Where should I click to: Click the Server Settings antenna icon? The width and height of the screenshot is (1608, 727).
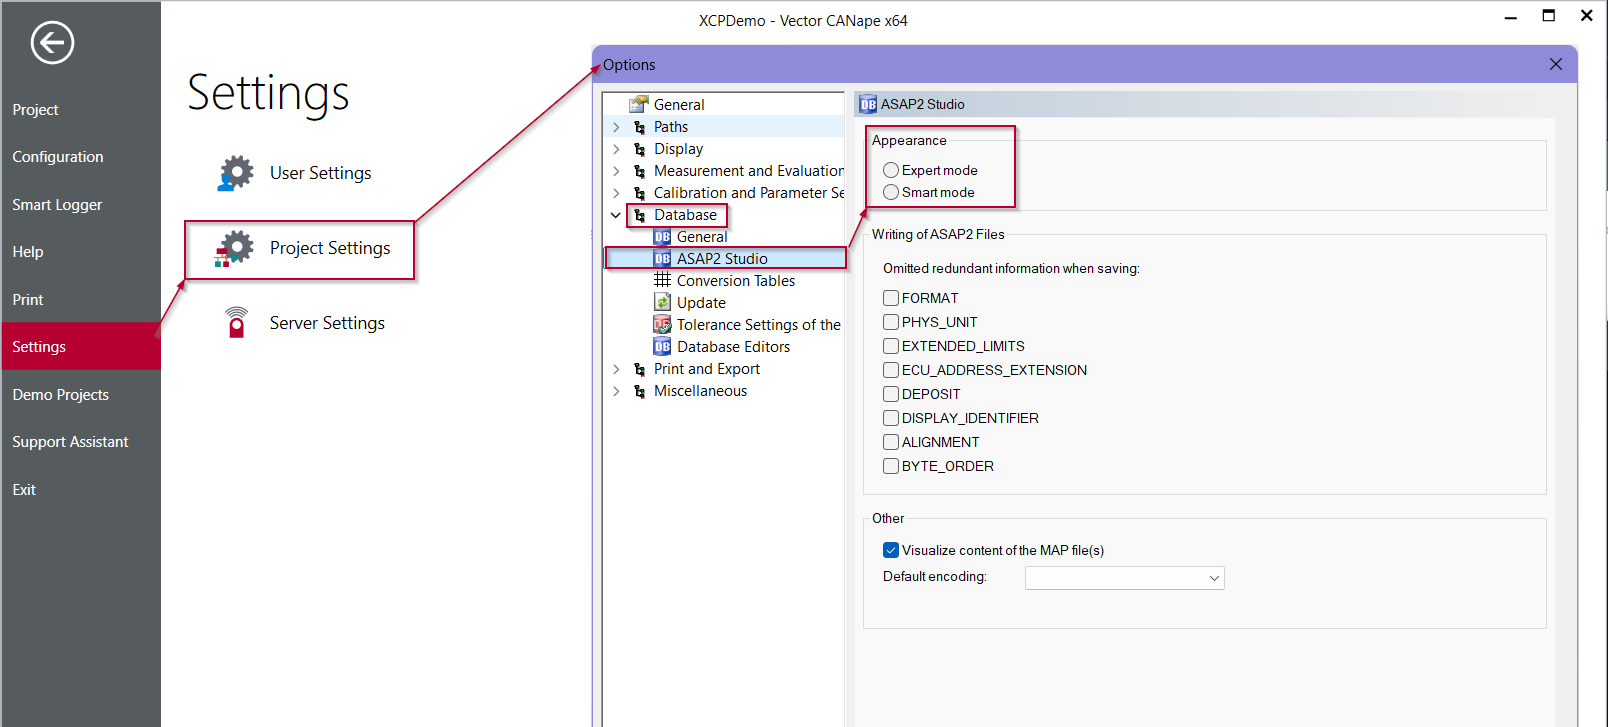click(236, 322)
